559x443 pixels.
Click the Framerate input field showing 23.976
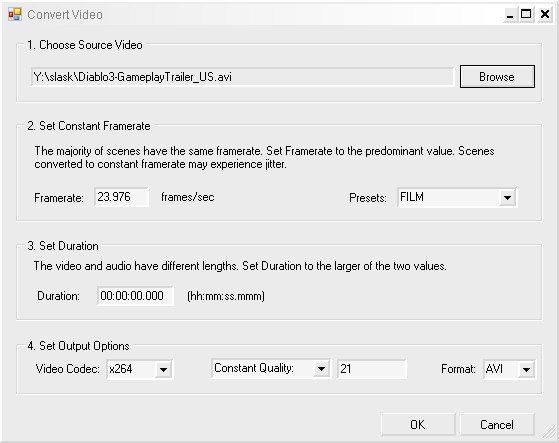click(122, 197)
